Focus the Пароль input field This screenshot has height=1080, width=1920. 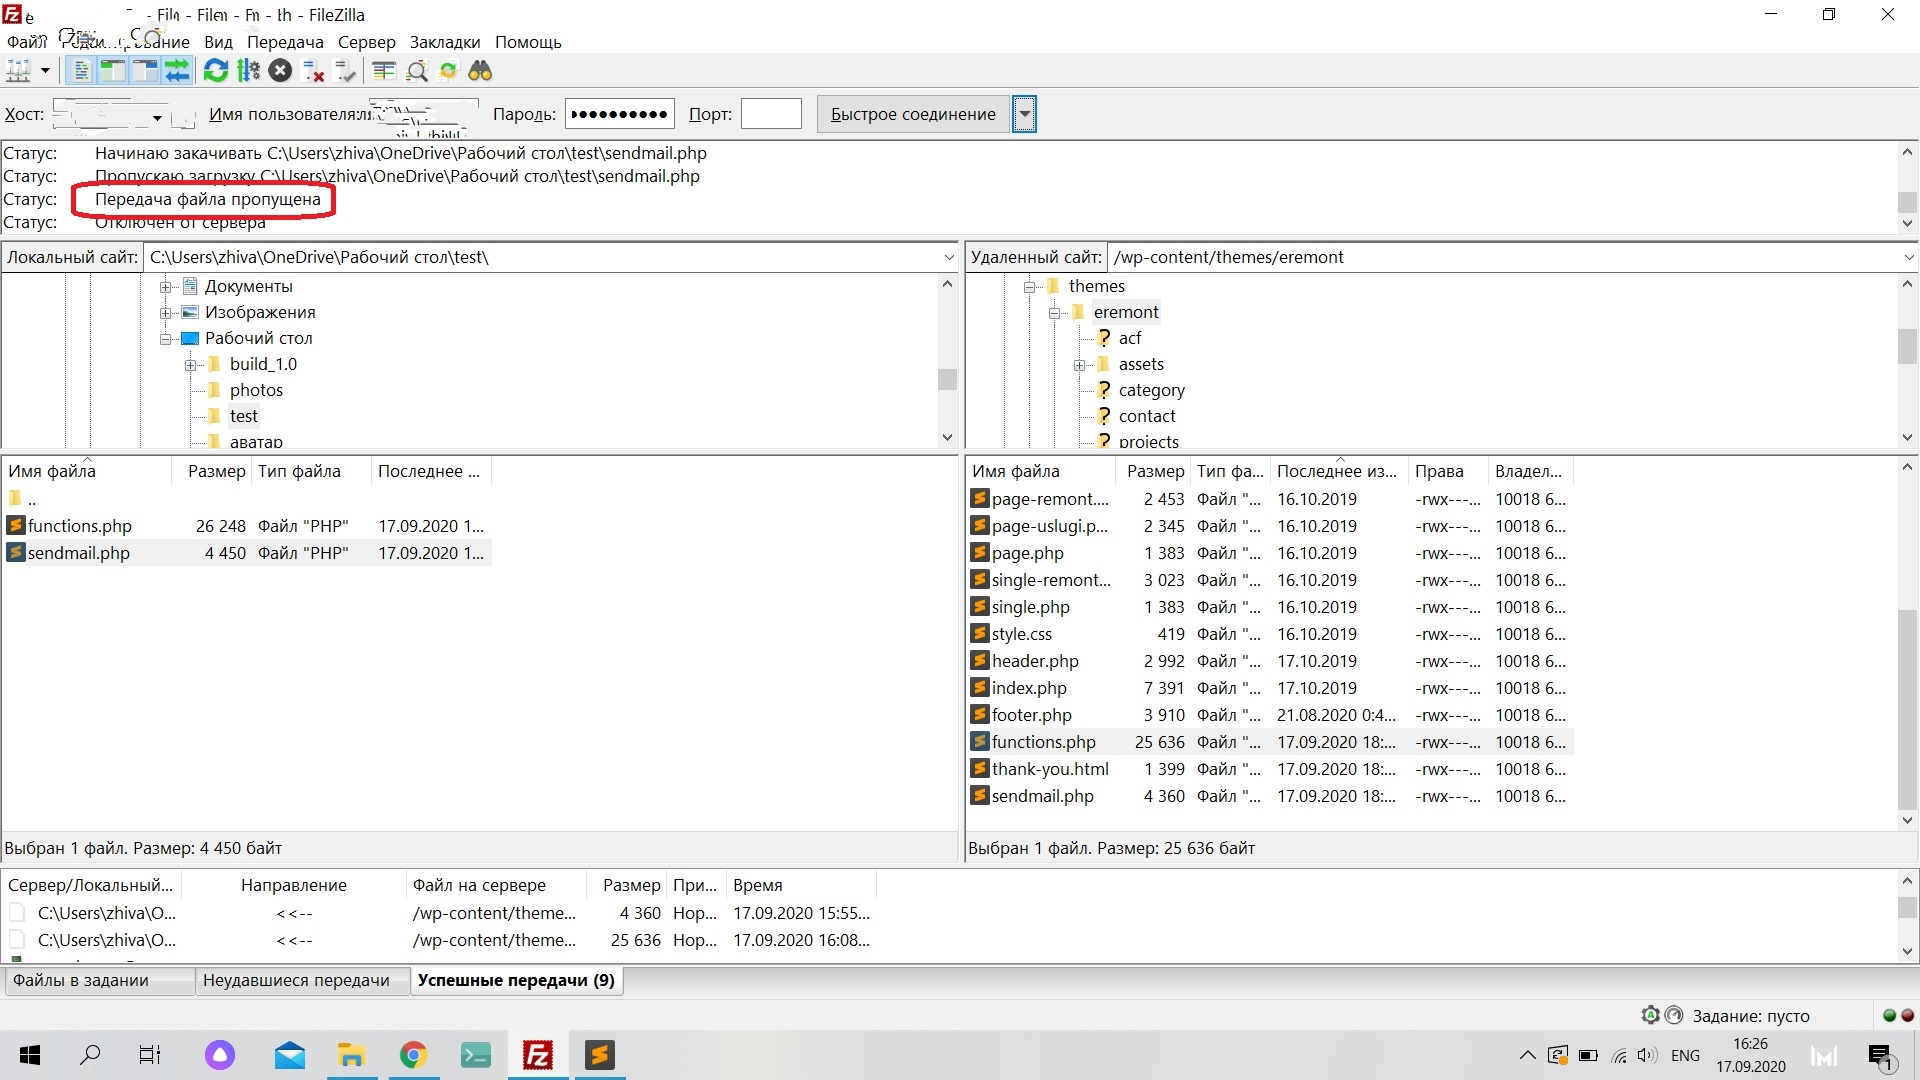(x=620, y=114)
